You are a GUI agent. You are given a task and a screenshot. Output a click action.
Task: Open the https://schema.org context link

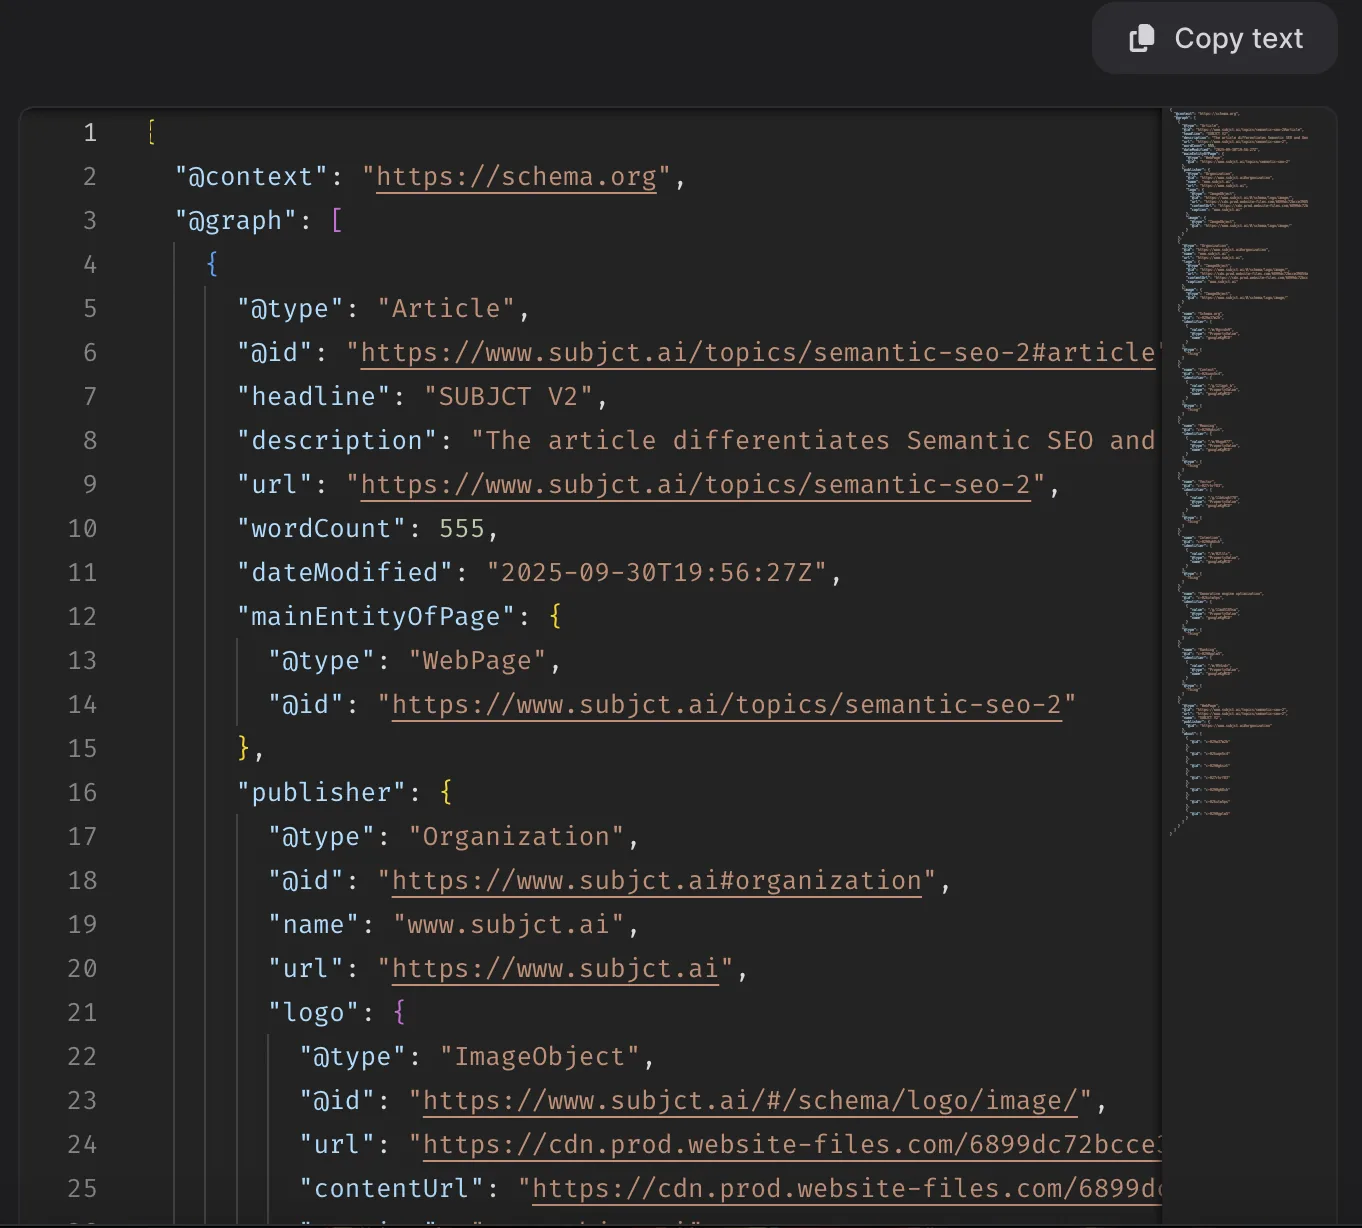516,177
